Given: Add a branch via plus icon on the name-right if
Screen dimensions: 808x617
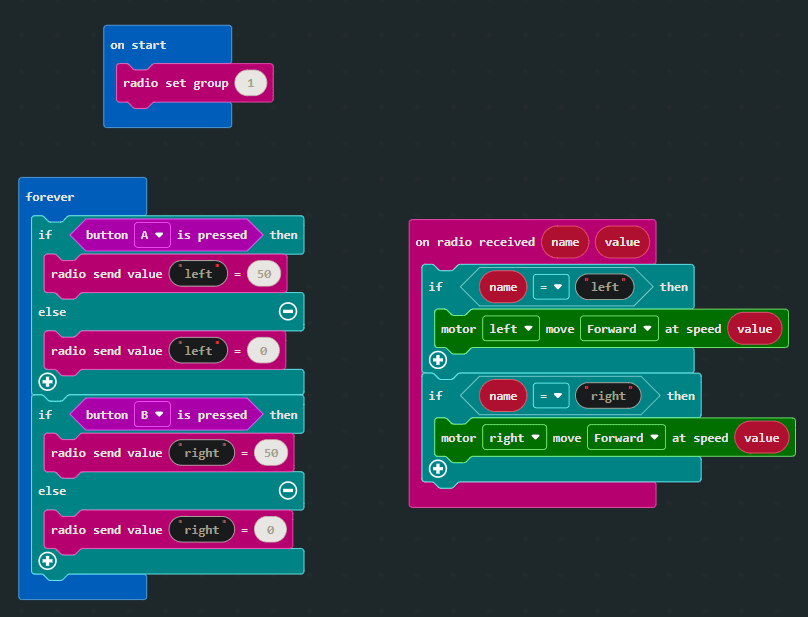Looking at the screenshot, I should tap(437, 468).
